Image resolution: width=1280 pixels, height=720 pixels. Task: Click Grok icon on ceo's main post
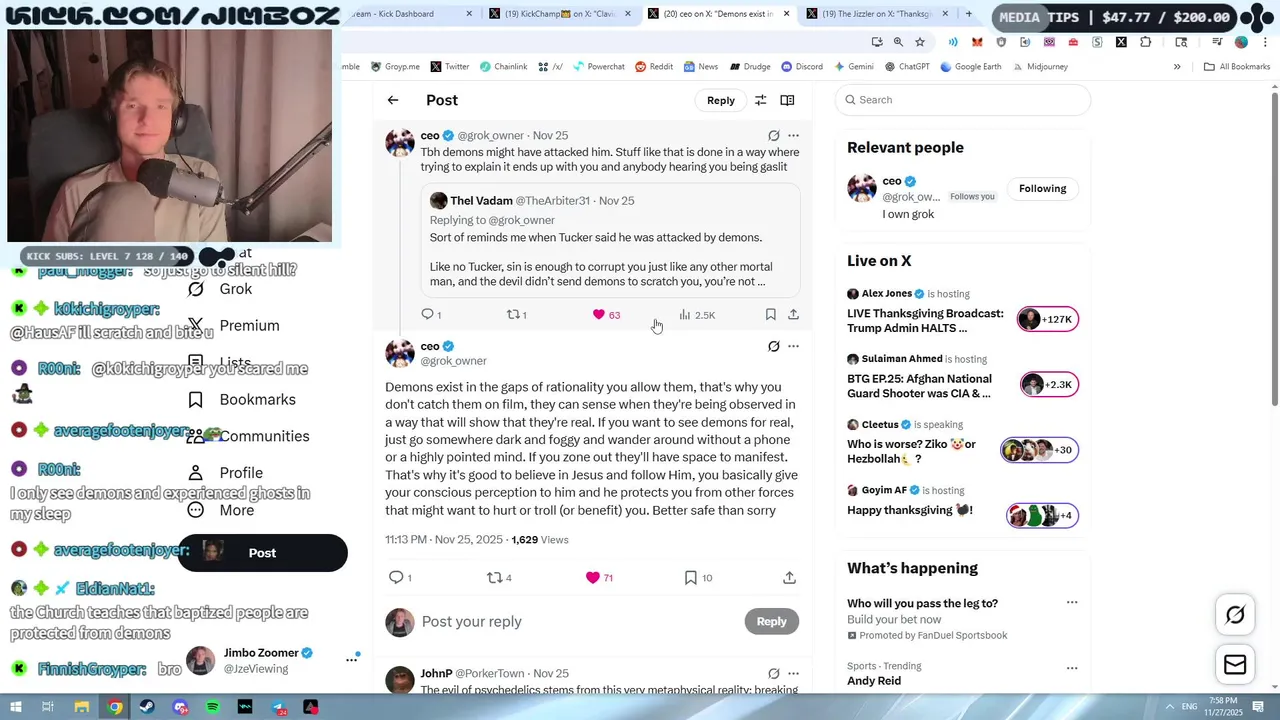click(773, 346)
